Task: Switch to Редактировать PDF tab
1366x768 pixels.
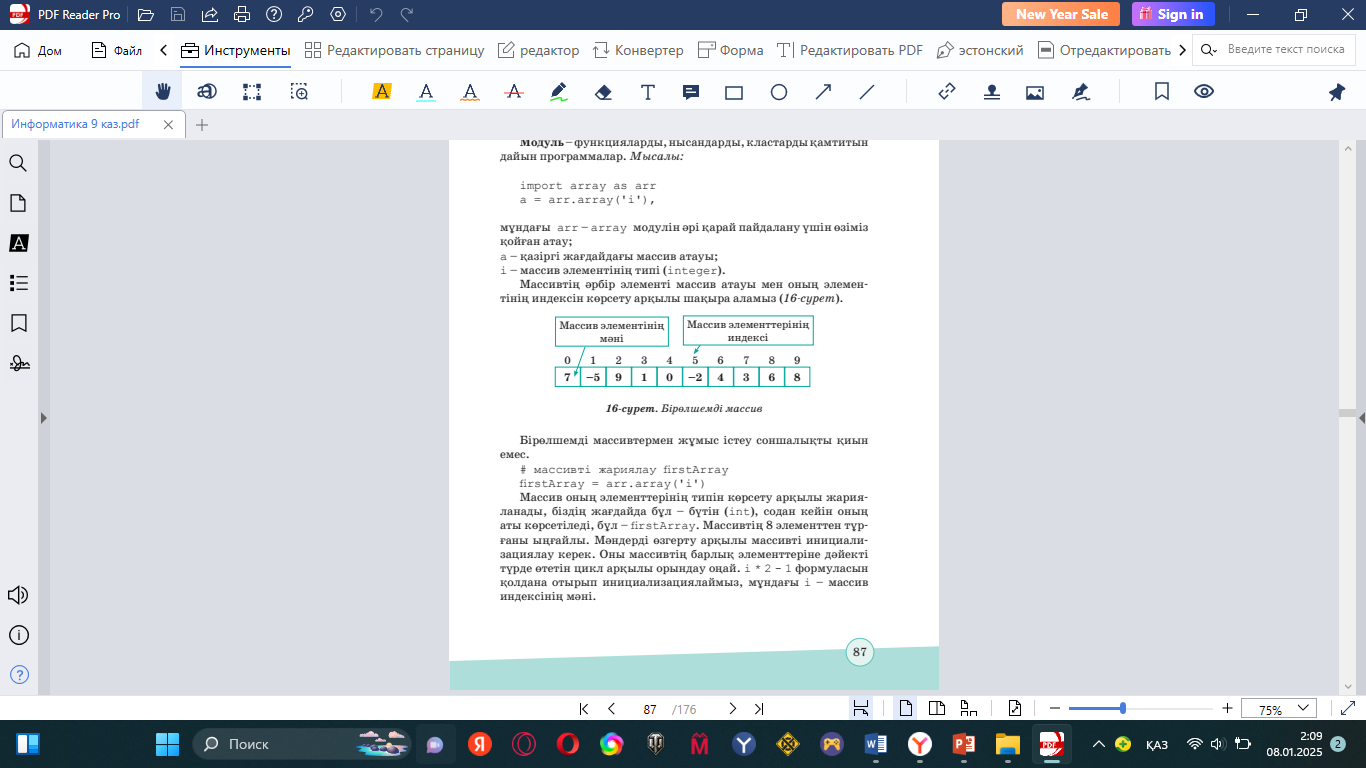Action: (850, 50)
